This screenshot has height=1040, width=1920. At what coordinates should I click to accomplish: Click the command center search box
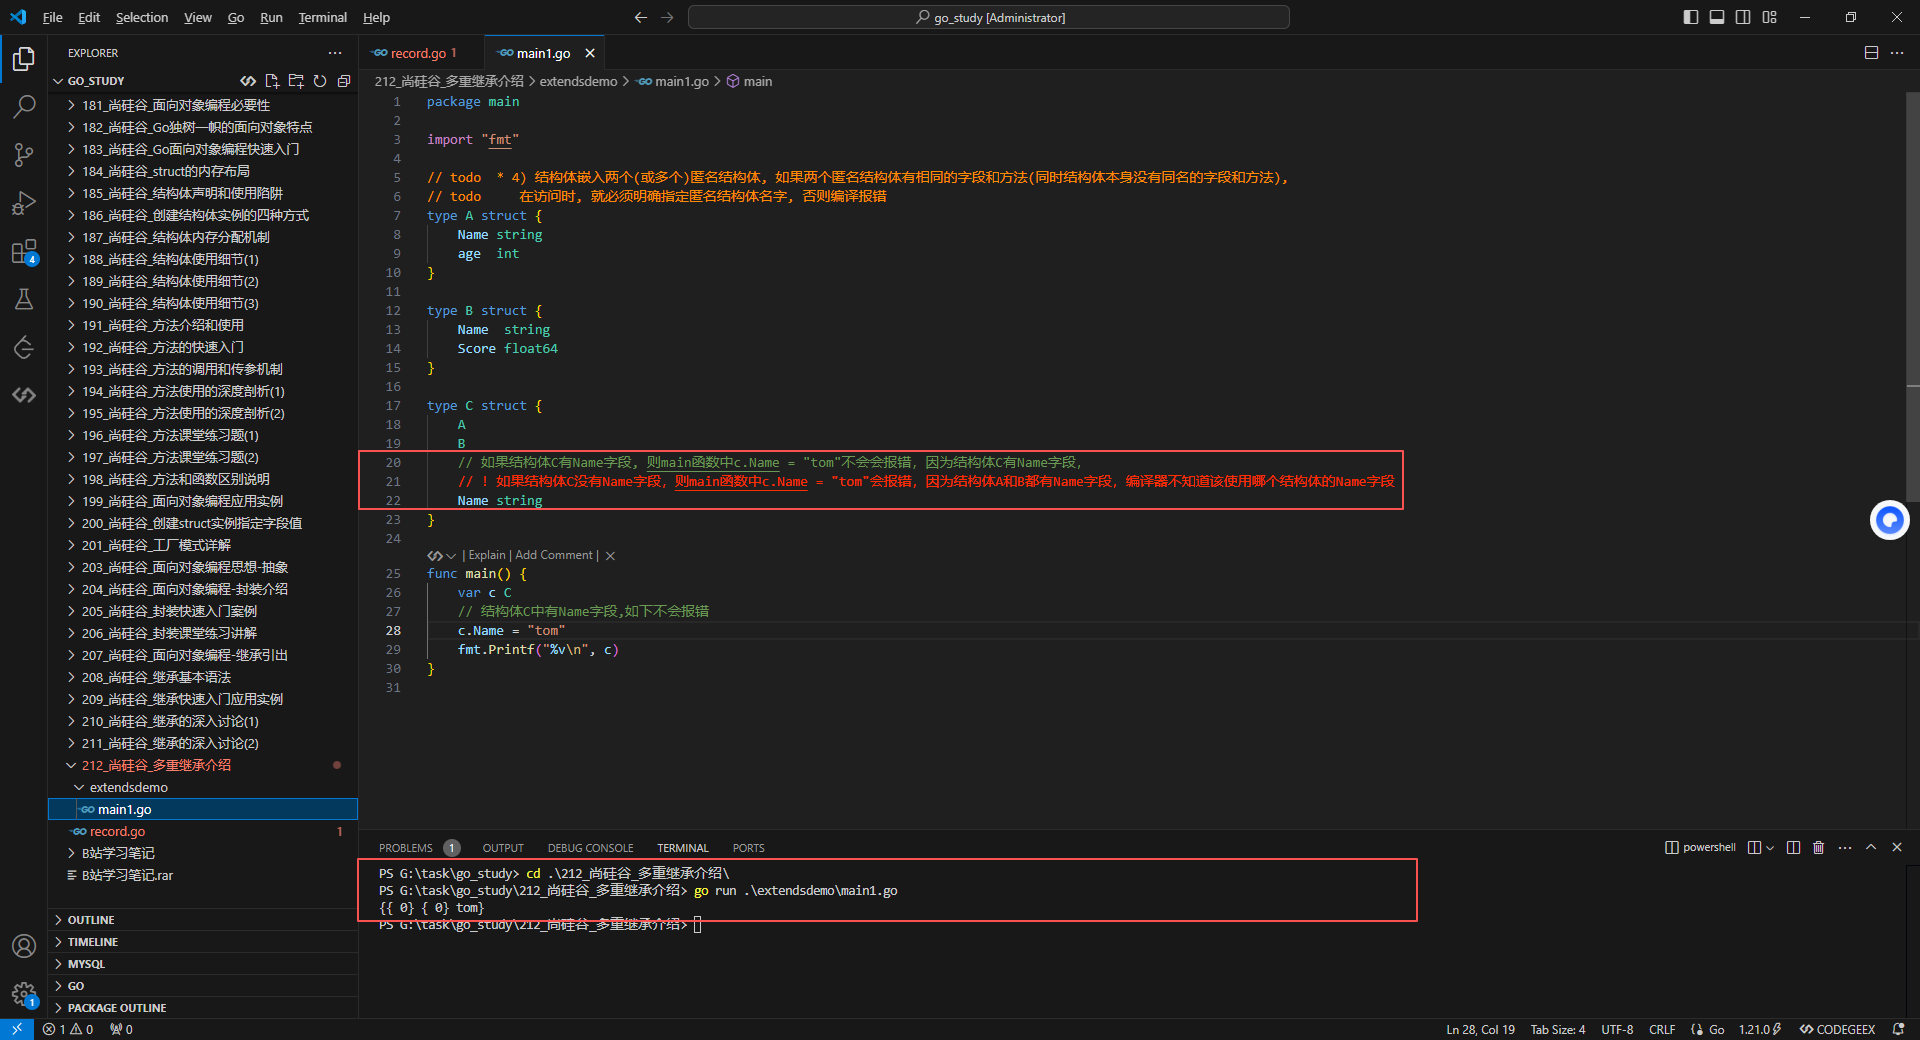point(989,17)
